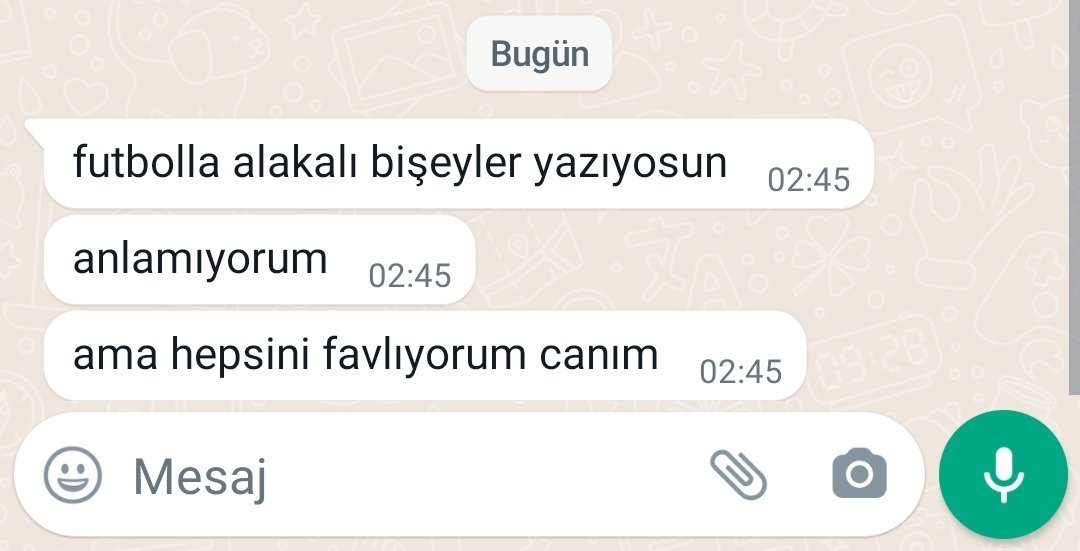Screen dimensions: 1080x551
Task: Select the message 'futbolla alakalı bişeyler yazıyosun'
Action: coord(459,163)
